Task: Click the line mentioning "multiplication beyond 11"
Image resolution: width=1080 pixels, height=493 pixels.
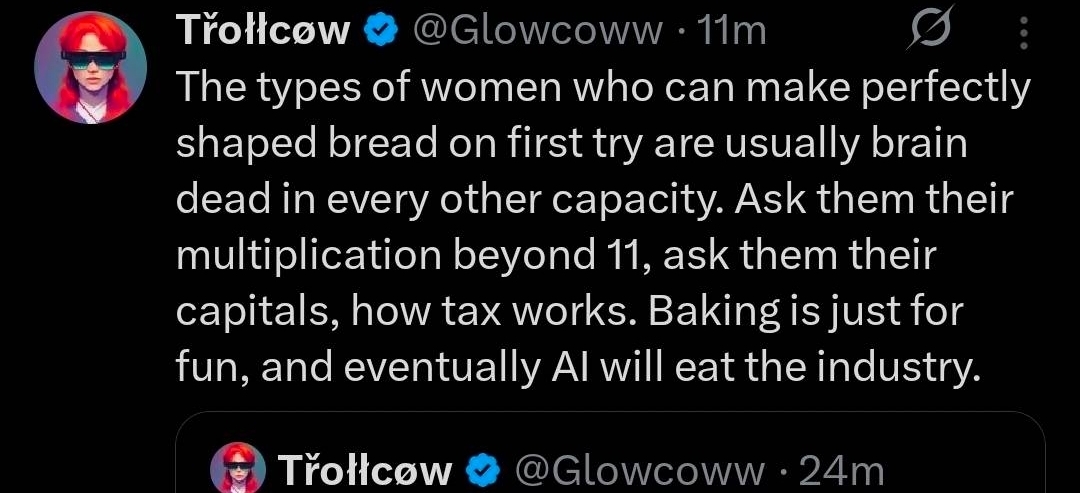Action: (556, 257)
